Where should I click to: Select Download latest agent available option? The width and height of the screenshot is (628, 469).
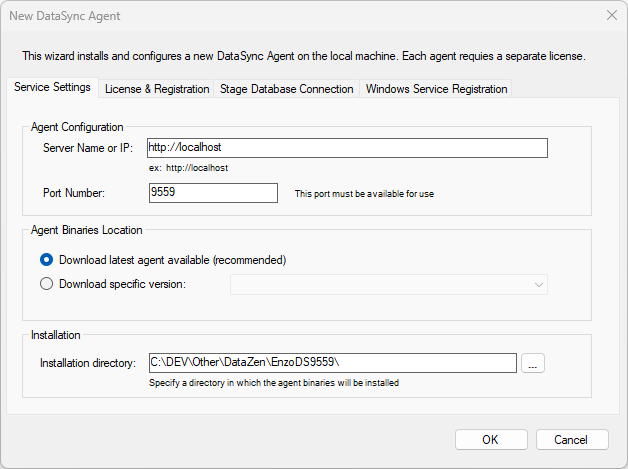click(x=47, y=260)
